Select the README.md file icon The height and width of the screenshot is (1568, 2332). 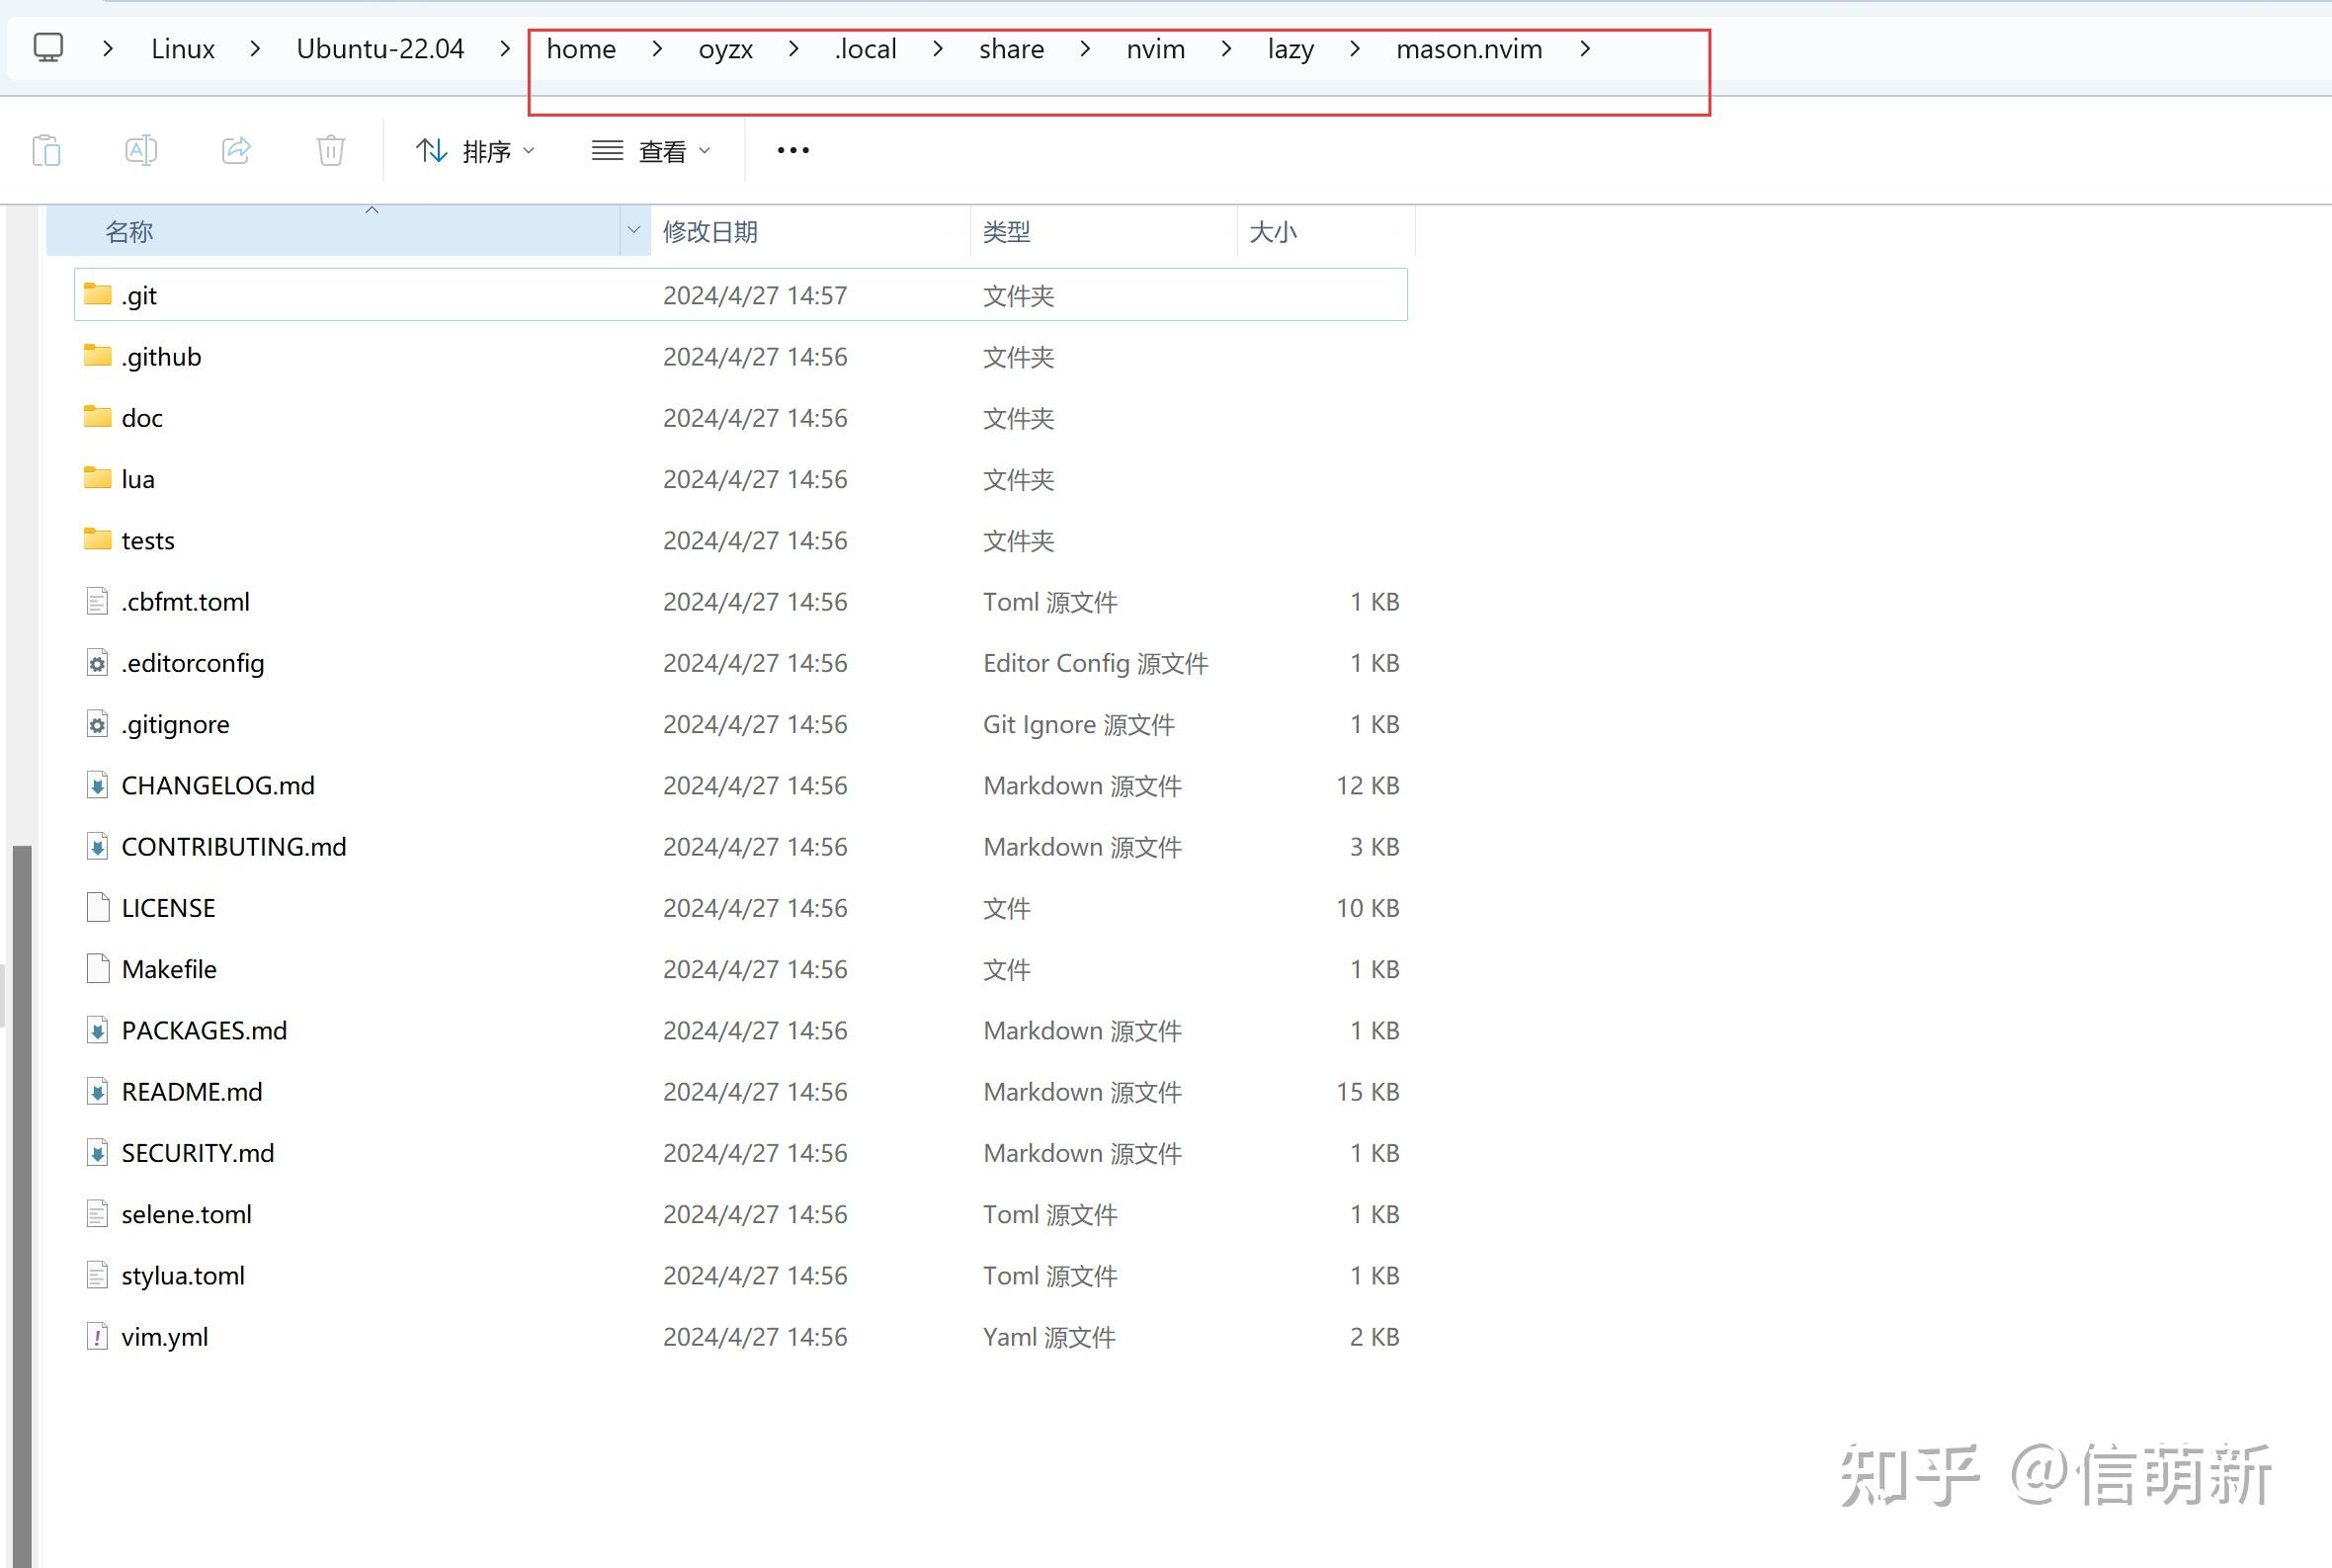coord(97,1092)
